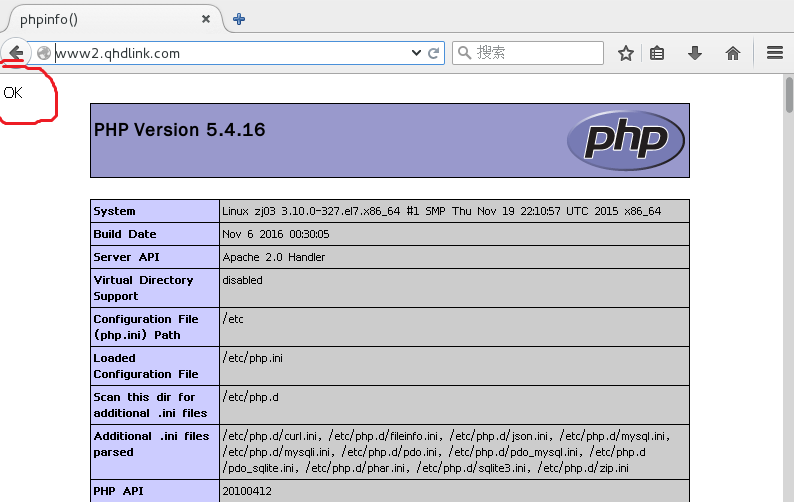This screenshot has height=502, width=794.
Task: Click the System row label
Action: tap(114, 211)
